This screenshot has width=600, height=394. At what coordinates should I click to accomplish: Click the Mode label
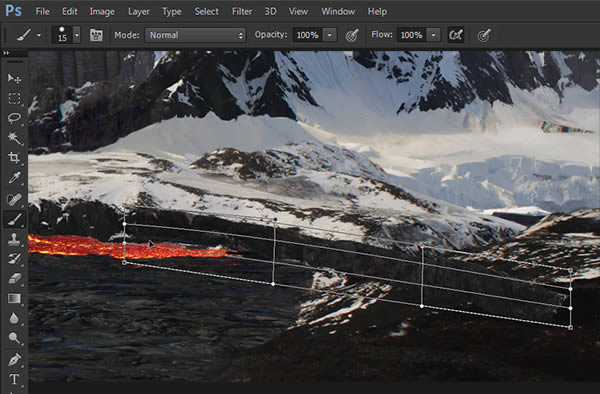(127, 35)
